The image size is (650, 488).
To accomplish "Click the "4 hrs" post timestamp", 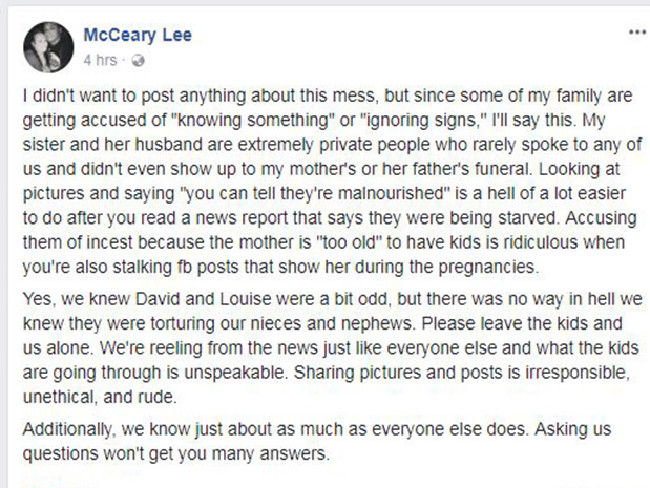I will [102, 61].
